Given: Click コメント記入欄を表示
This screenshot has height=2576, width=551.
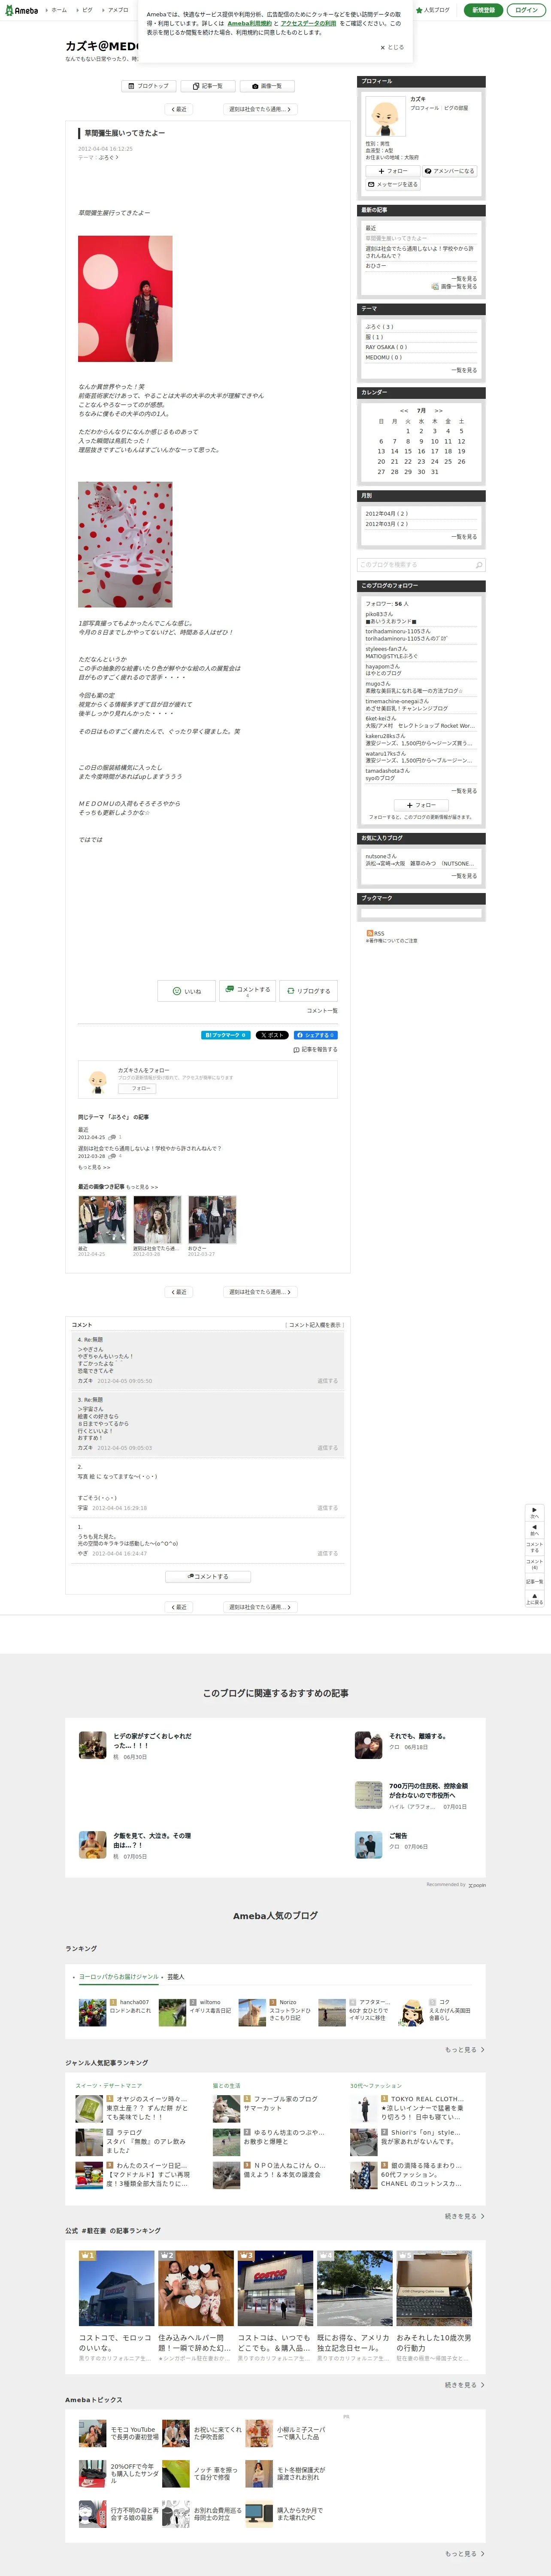Looking at the screenshot, I should [x=315, y=1324].
